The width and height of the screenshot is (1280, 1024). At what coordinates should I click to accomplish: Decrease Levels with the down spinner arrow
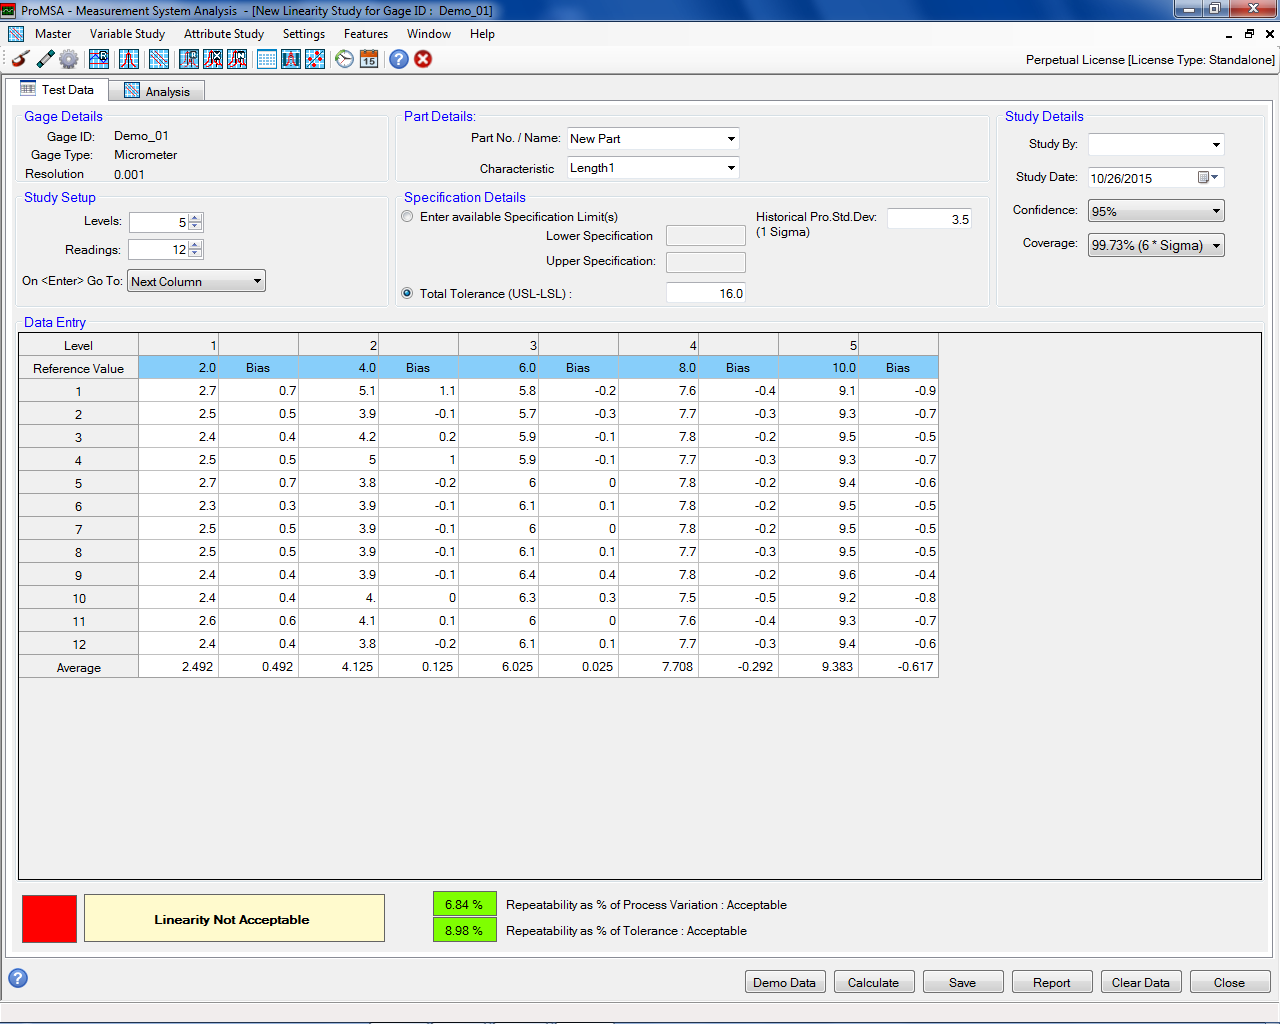coord(195,226)
